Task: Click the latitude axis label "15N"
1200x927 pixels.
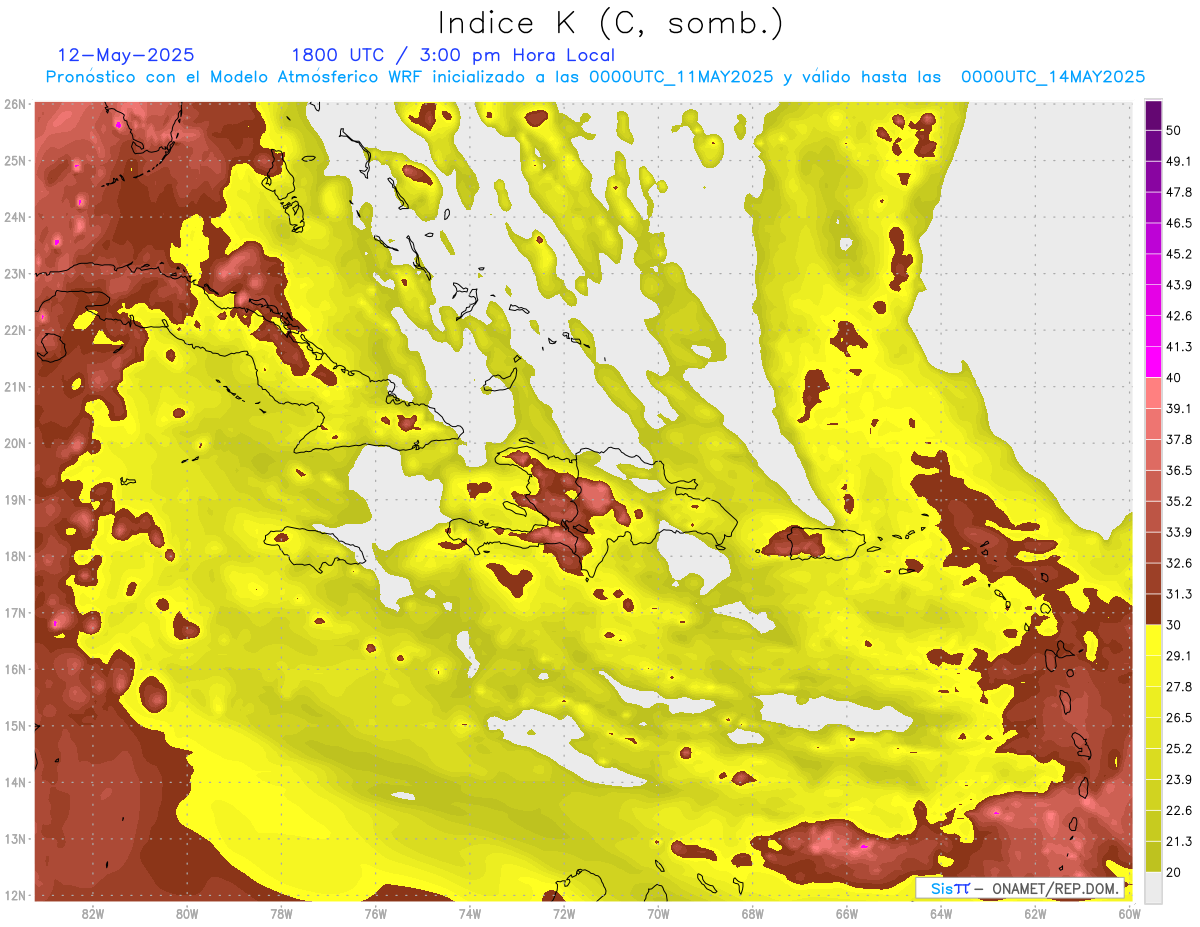Action: (14, 725)
